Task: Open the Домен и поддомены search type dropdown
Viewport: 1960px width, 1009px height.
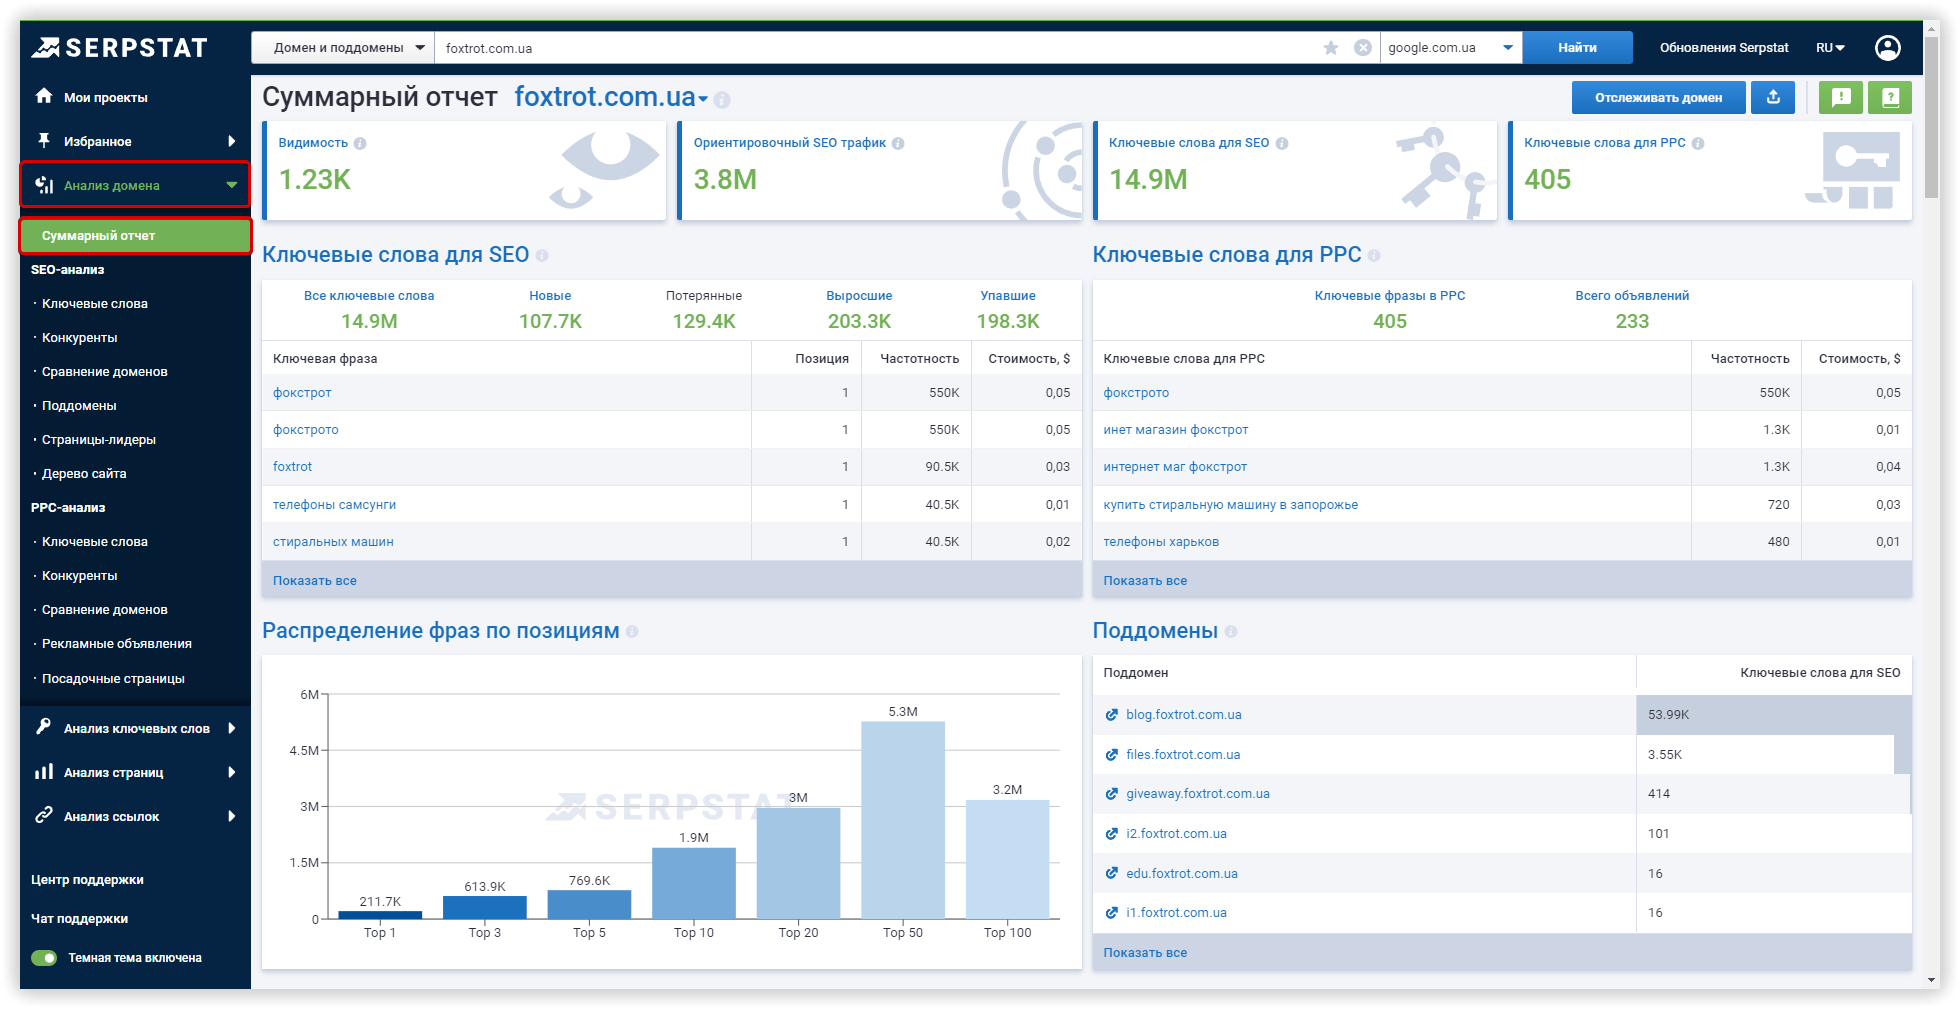Action: [343, 47]
